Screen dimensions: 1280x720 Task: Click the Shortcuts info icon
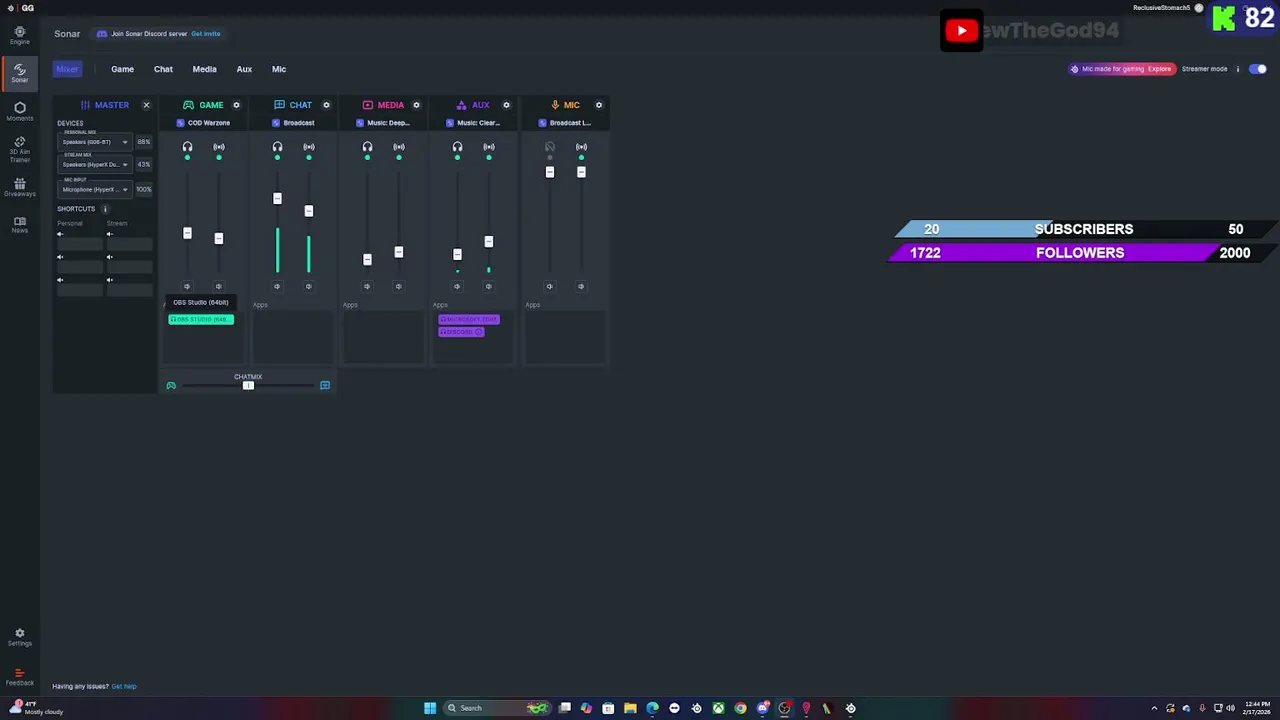(105, 209)
